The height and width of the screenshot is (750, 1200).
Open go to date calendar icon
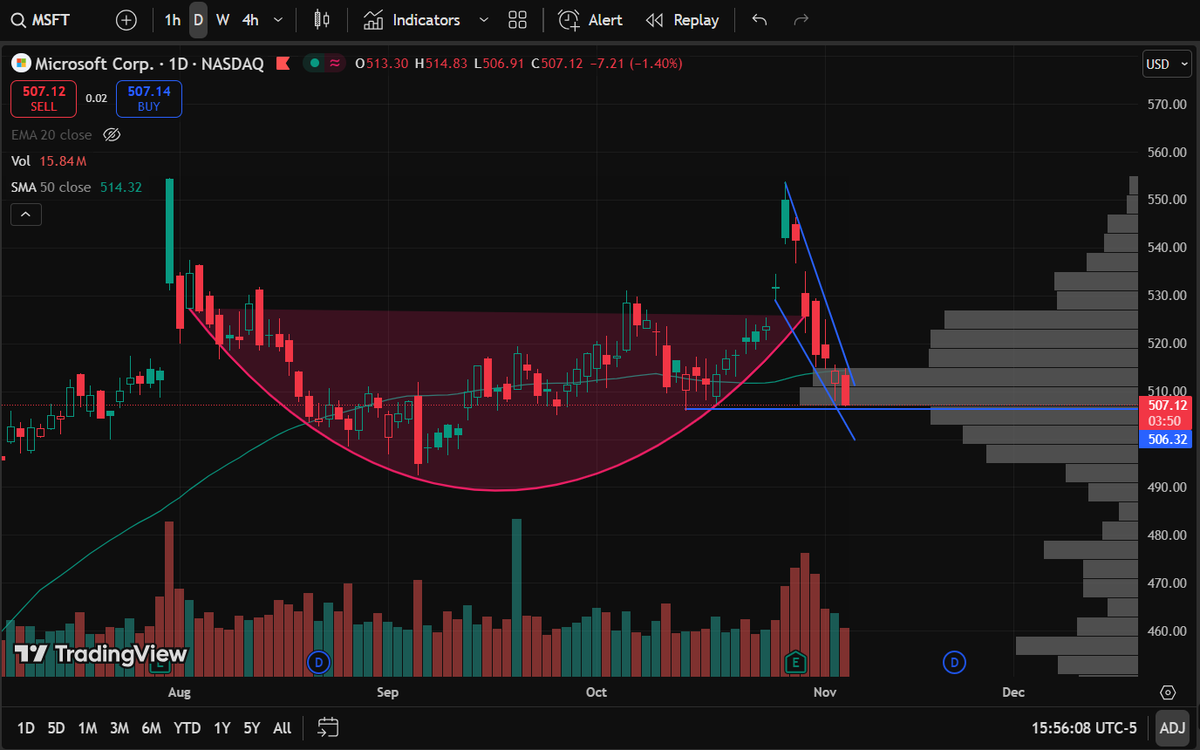coord(328,727)
